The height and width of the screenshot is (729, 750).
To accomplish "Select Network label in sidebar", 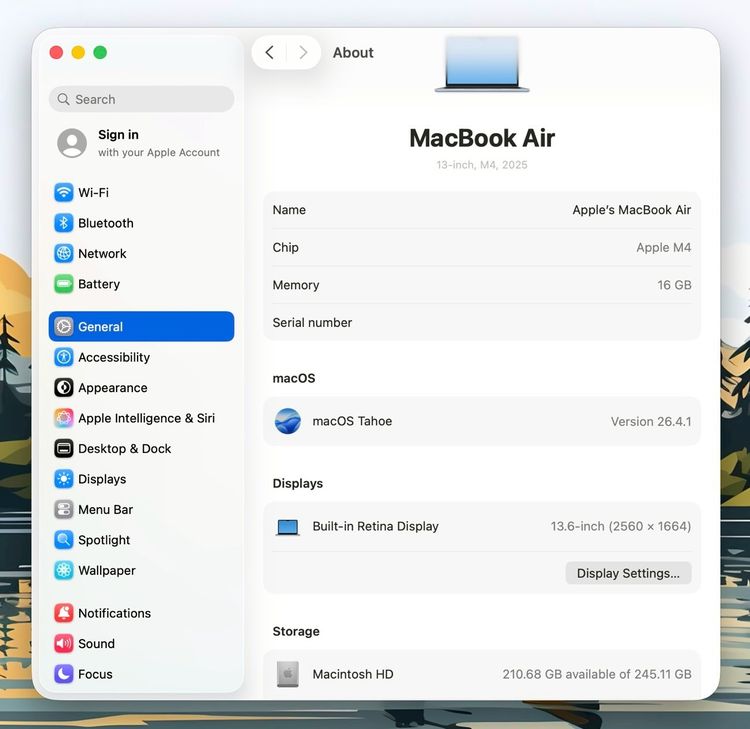I will tap(102, 254).
